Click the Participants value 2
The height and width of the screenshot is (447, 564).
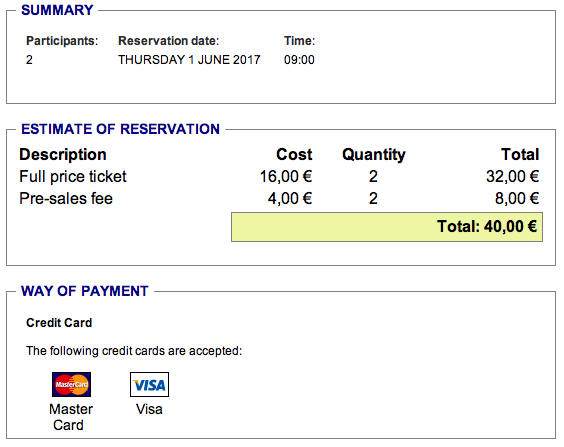pos(29,60)
